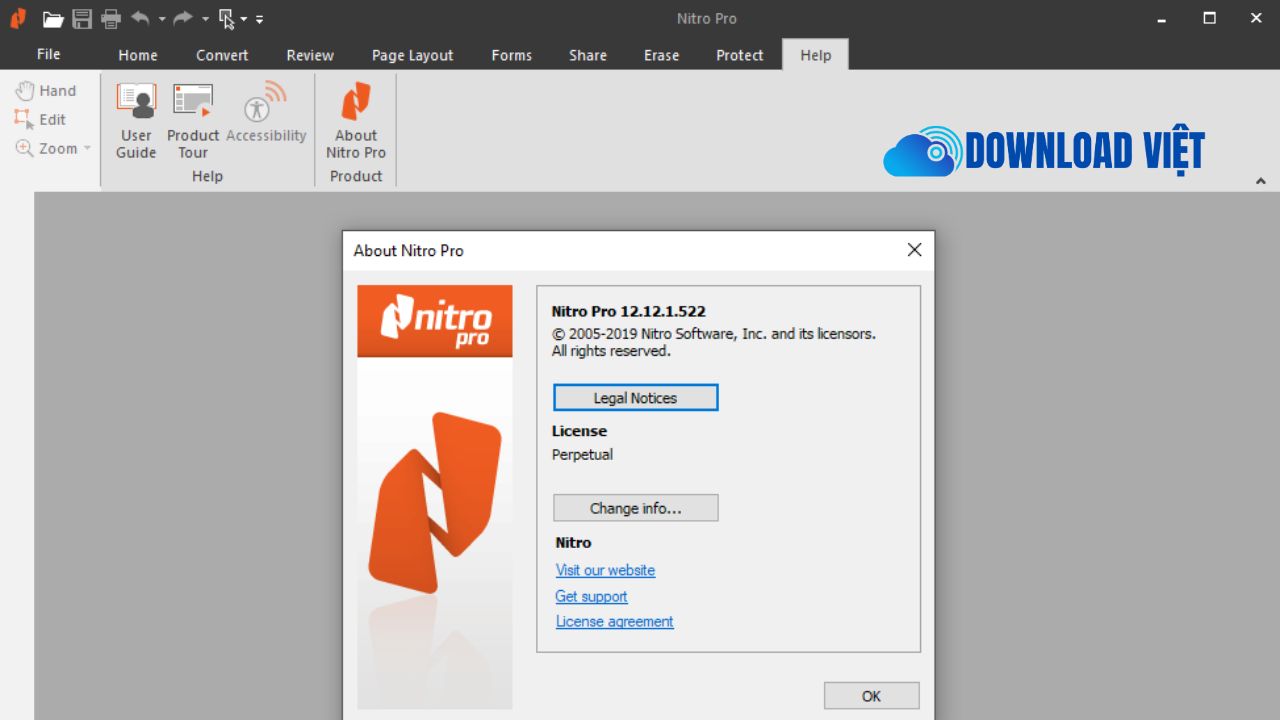Click OK in About dialog
Image resolution: width=1280 pixels, height=720 pixels.
[x=871, y=696]
